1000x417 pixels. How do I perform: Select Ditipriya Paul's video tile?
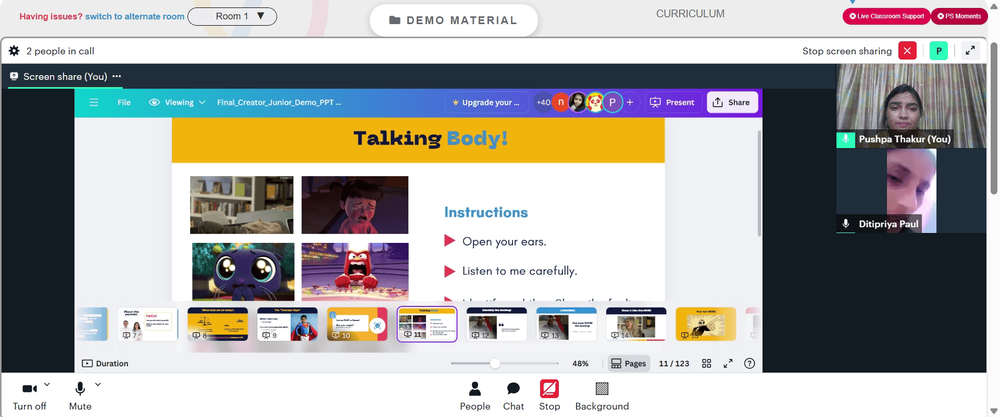pos(911,191)
